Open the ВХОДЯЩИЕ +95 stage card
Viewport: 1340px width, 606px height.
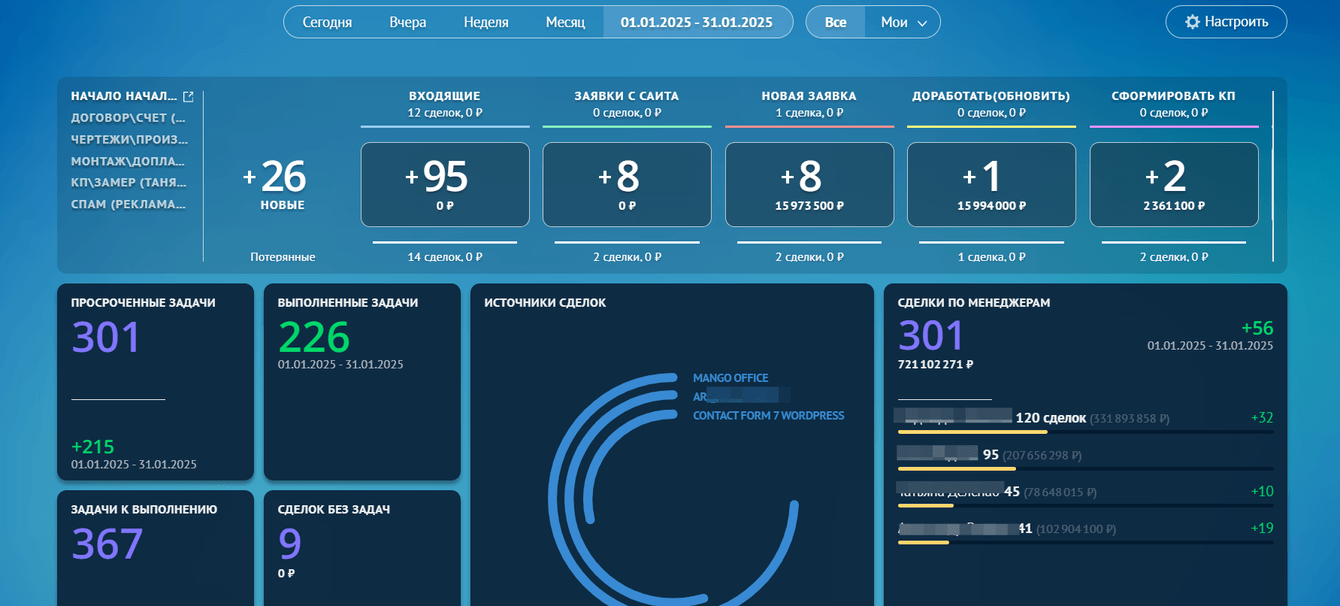pos(445,184)
